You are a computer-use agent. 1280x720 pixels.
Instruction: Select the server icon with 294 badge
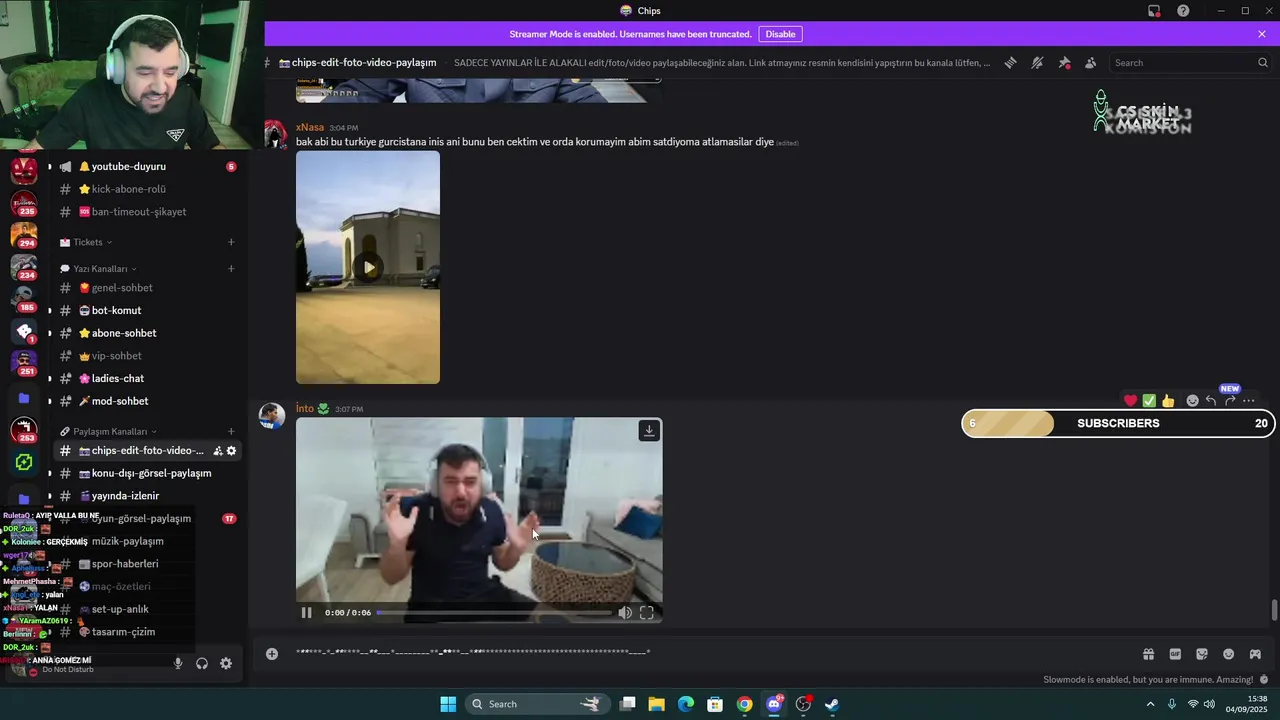pyautogui.click(x=24, y=235)
